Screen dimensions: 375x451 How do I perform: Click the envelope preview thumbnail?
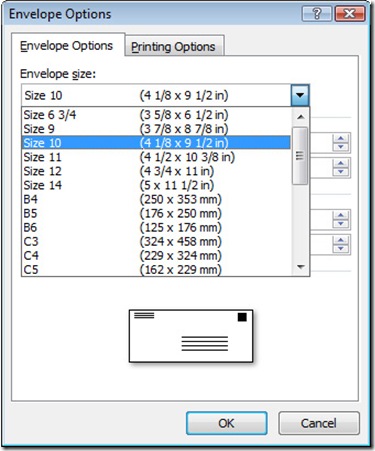click(x=191, y=336)
